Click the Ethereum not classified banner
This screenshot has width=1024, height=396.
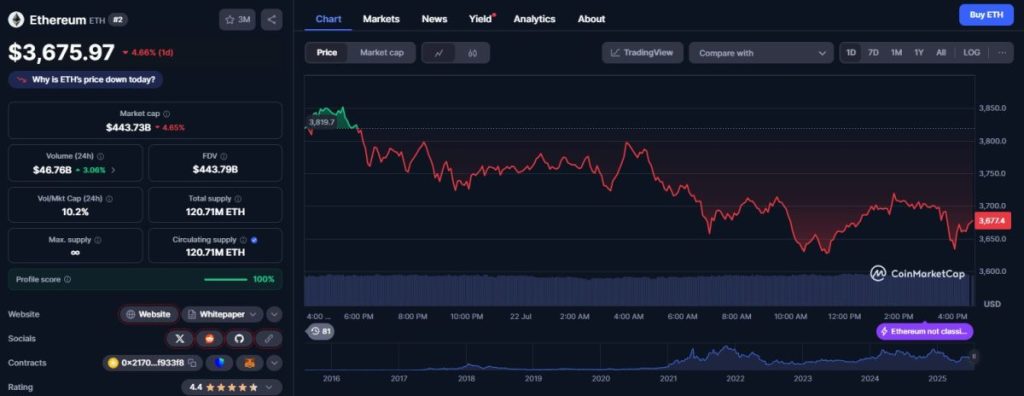pyautogui.click(x=925, y=332)
